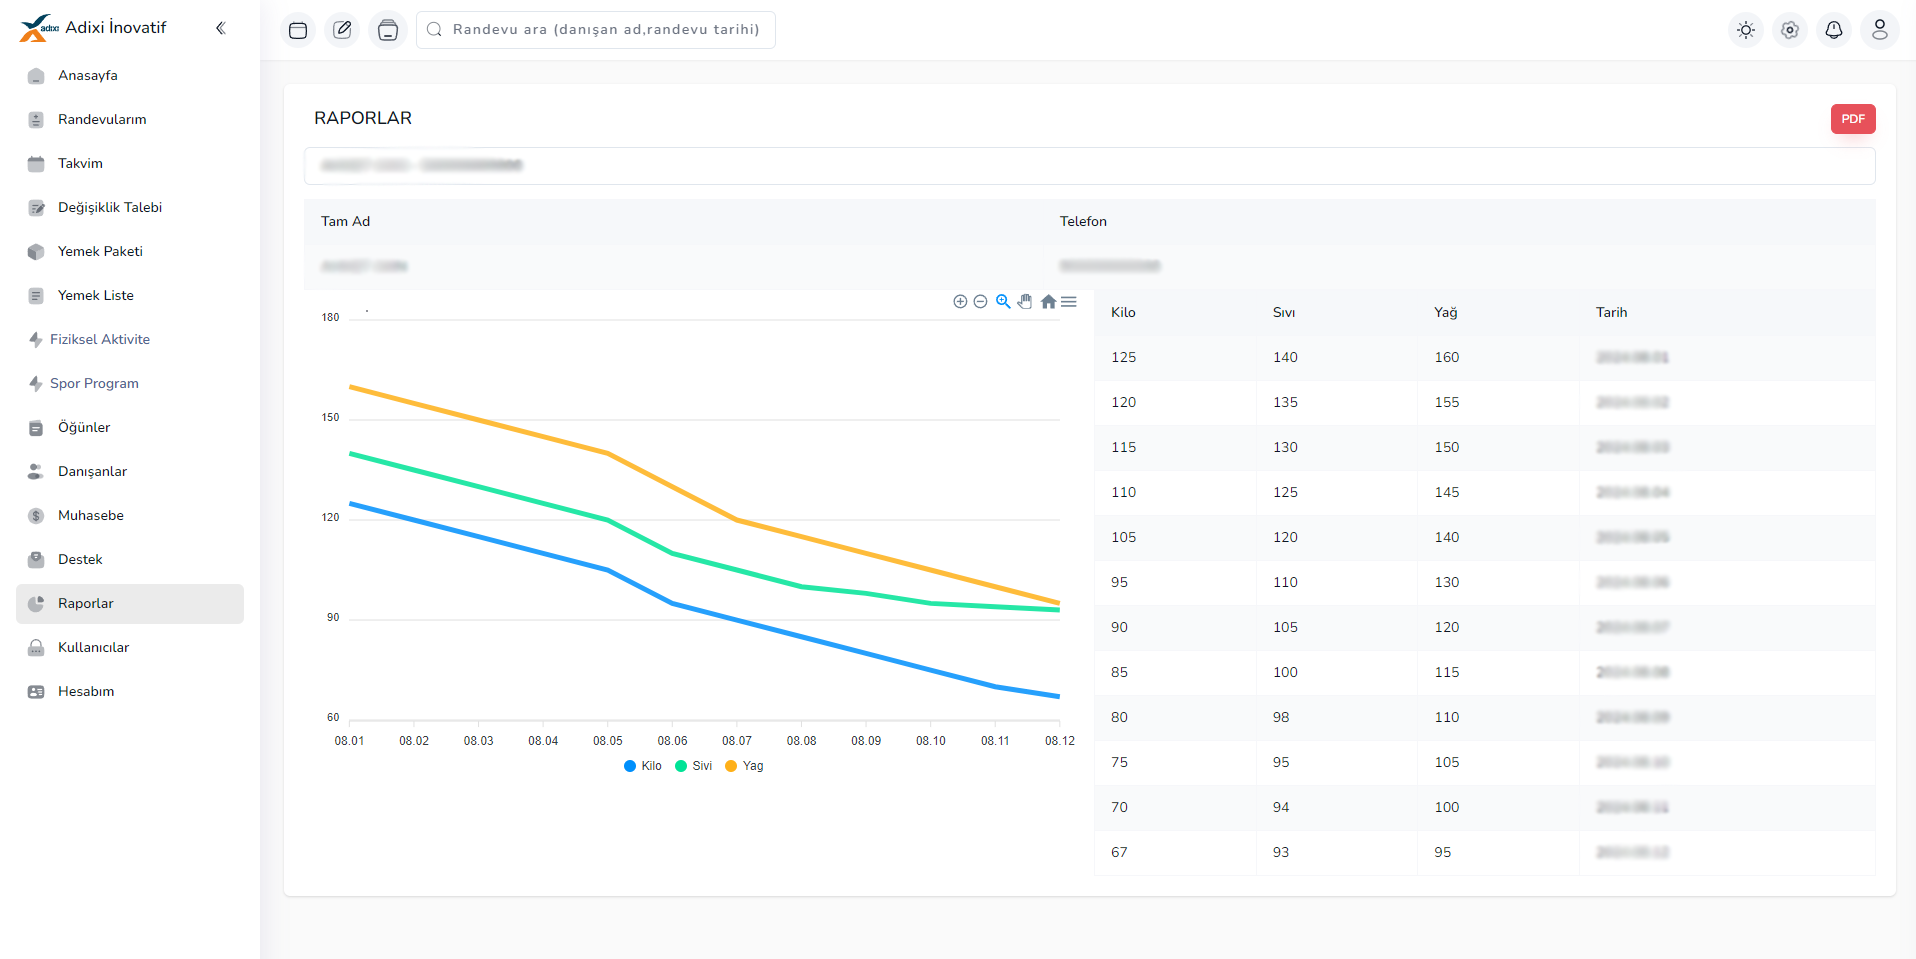This screenshot has height=959, width=1916.
Task: Open the archive box icon in the top bar
Action: (388, 30)
